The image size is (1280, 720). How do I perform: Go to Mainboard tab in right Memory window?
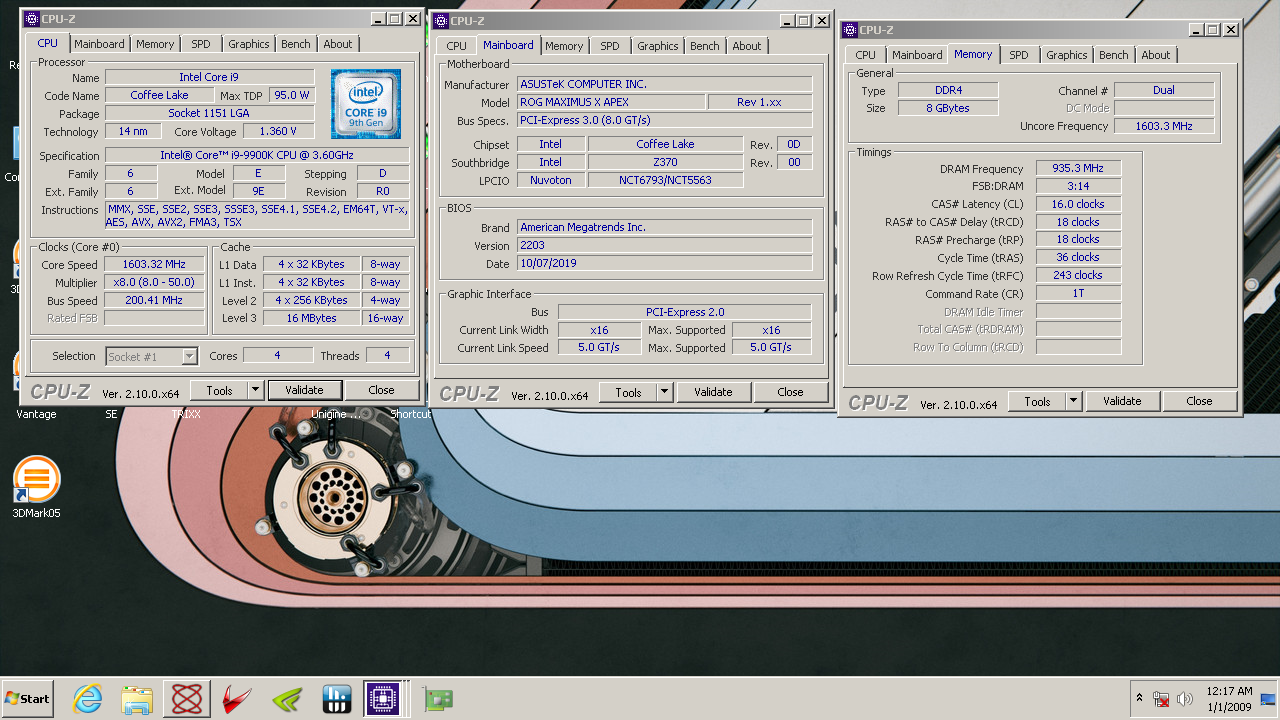click(x=917, y=55)
